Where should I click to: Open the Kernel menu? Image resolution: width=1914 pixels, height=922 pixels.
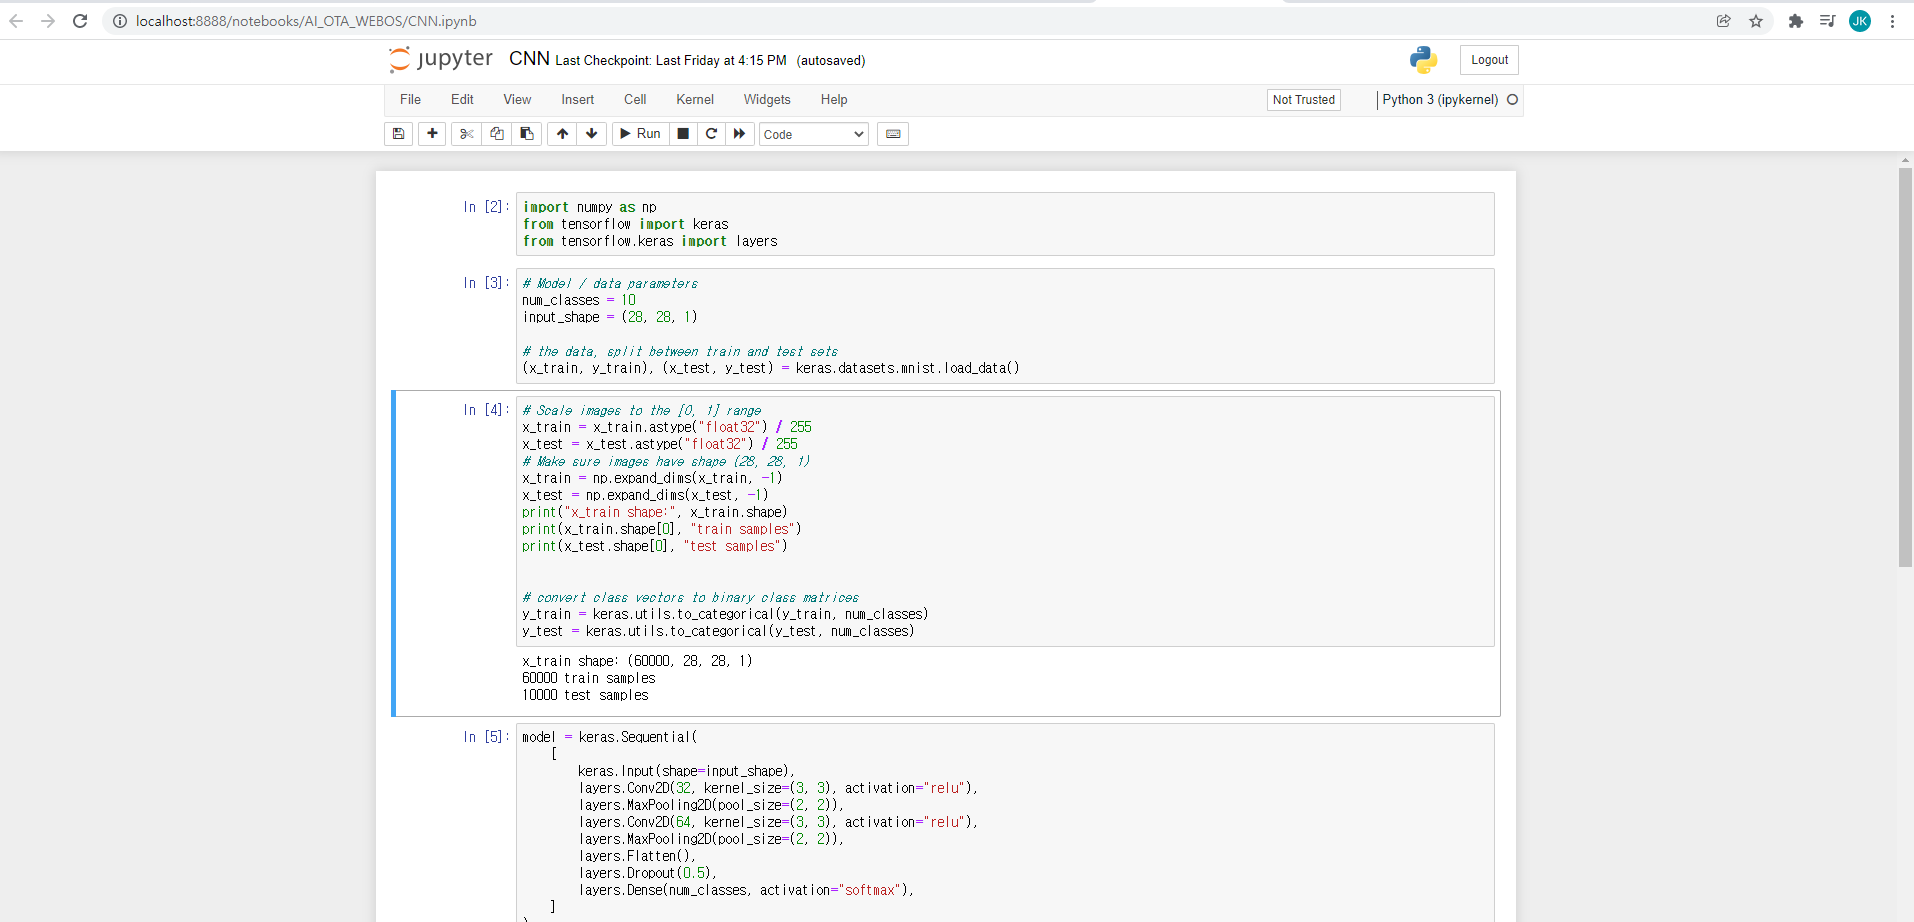[693, 99]
